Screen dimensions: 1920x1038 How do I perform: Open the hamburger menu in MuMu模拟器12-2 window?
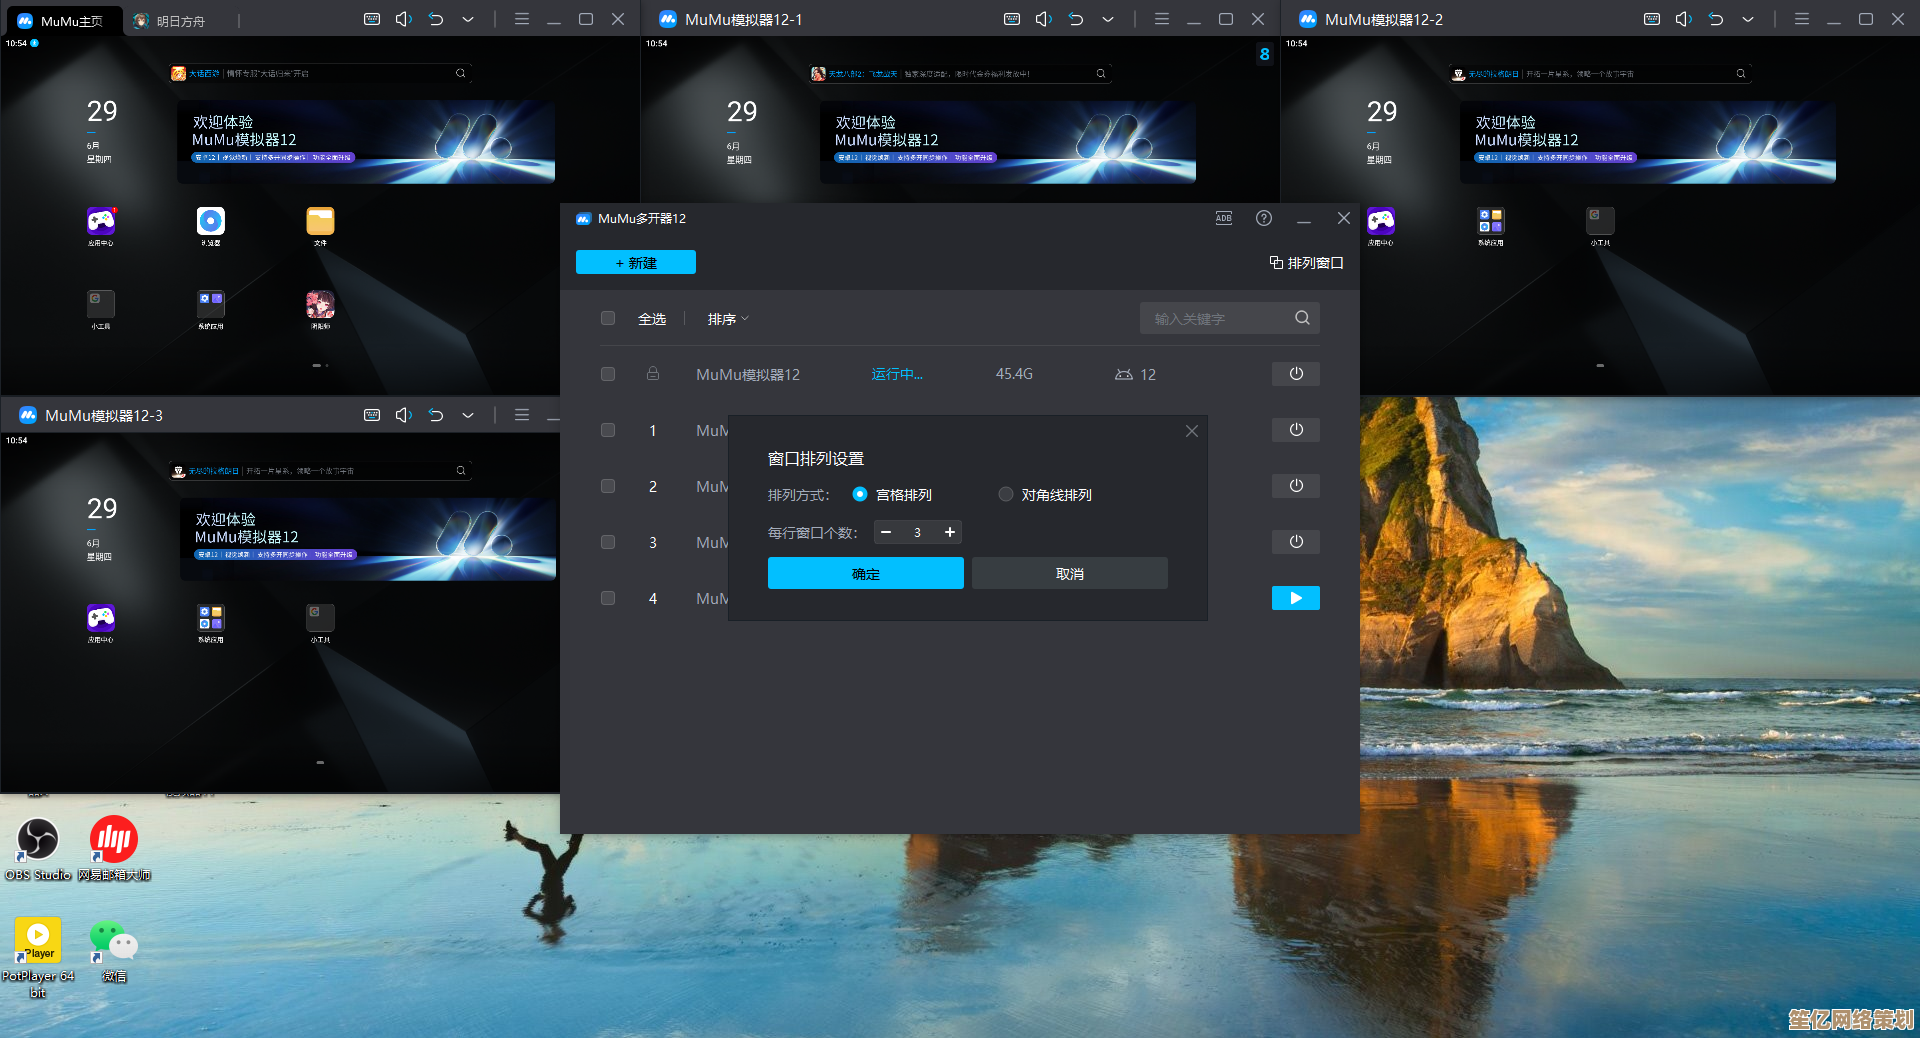point(1802,19)
